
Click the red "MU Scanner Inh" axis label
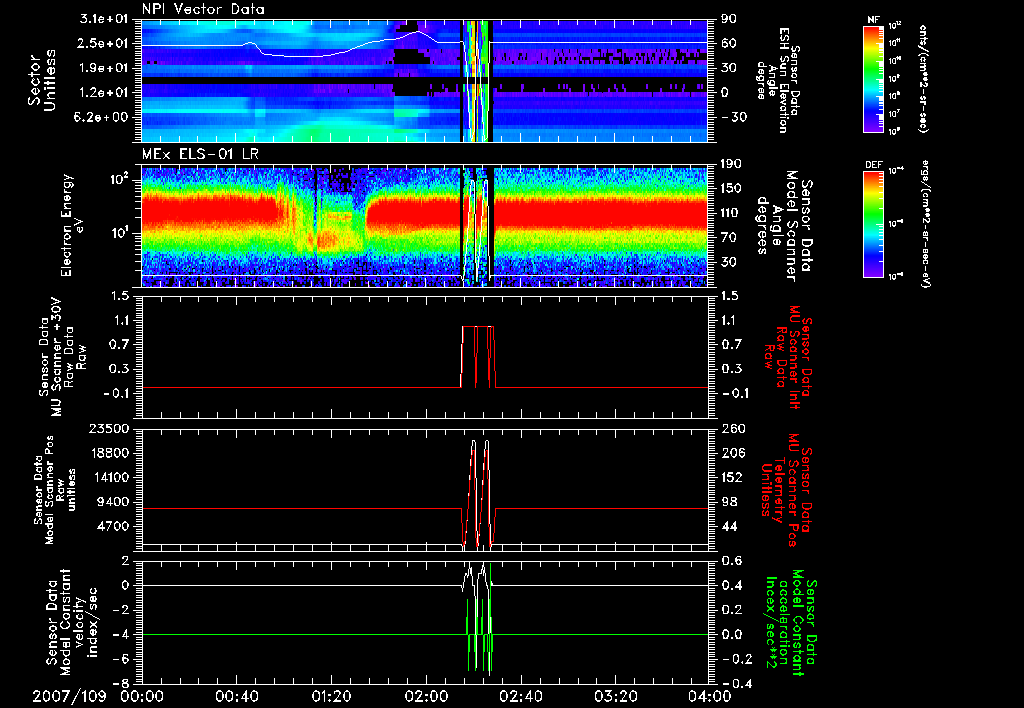(788, 357)
